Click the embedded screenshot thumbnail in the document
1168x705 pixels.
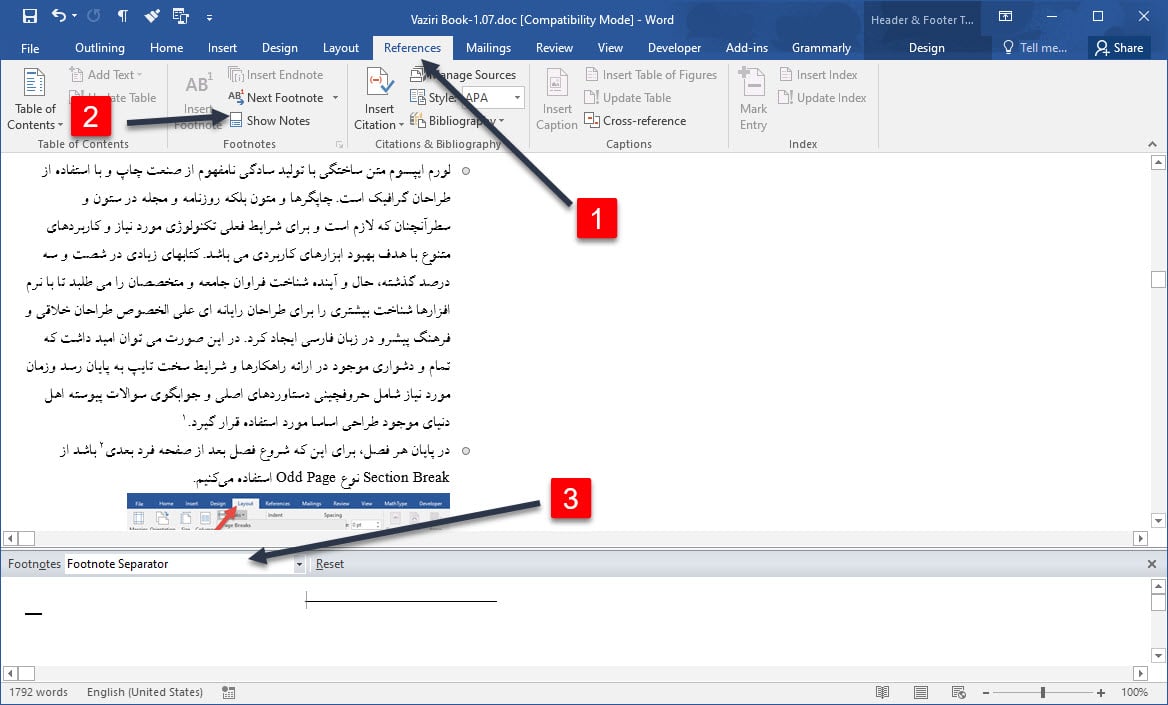(288, 511)
